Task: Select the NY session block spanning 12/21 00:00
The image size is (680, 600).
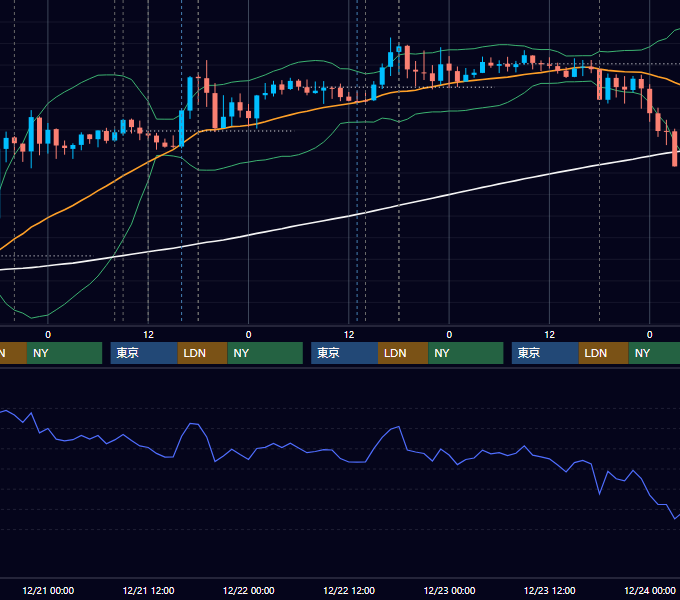Action: [x=64, y=353]
